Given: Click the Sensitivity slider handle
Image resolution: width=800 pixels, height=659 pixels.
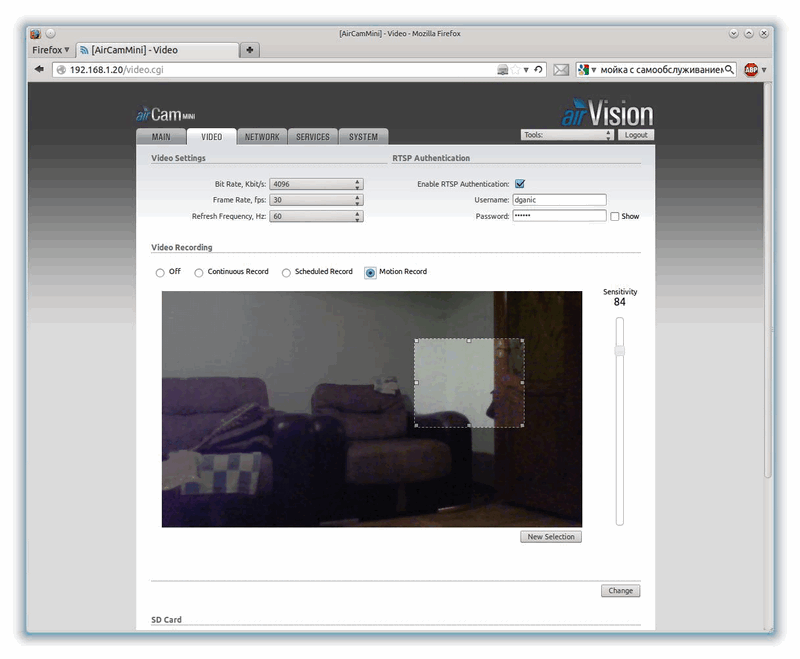Looking at the screenshot, I should point(619,351).
